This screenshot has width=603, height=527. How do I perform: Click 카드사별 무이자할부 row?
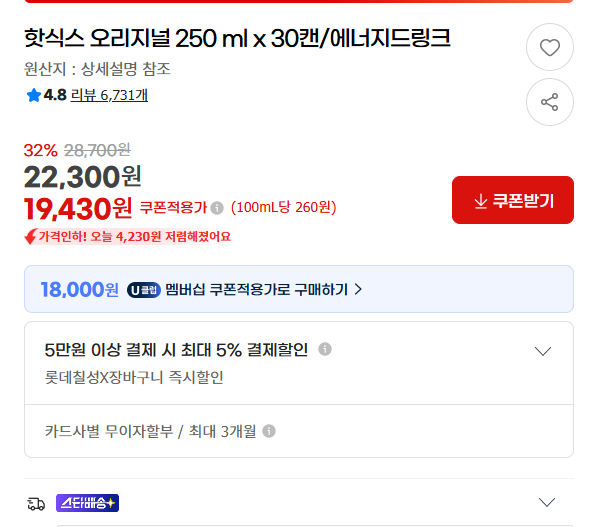pos(299,431)
